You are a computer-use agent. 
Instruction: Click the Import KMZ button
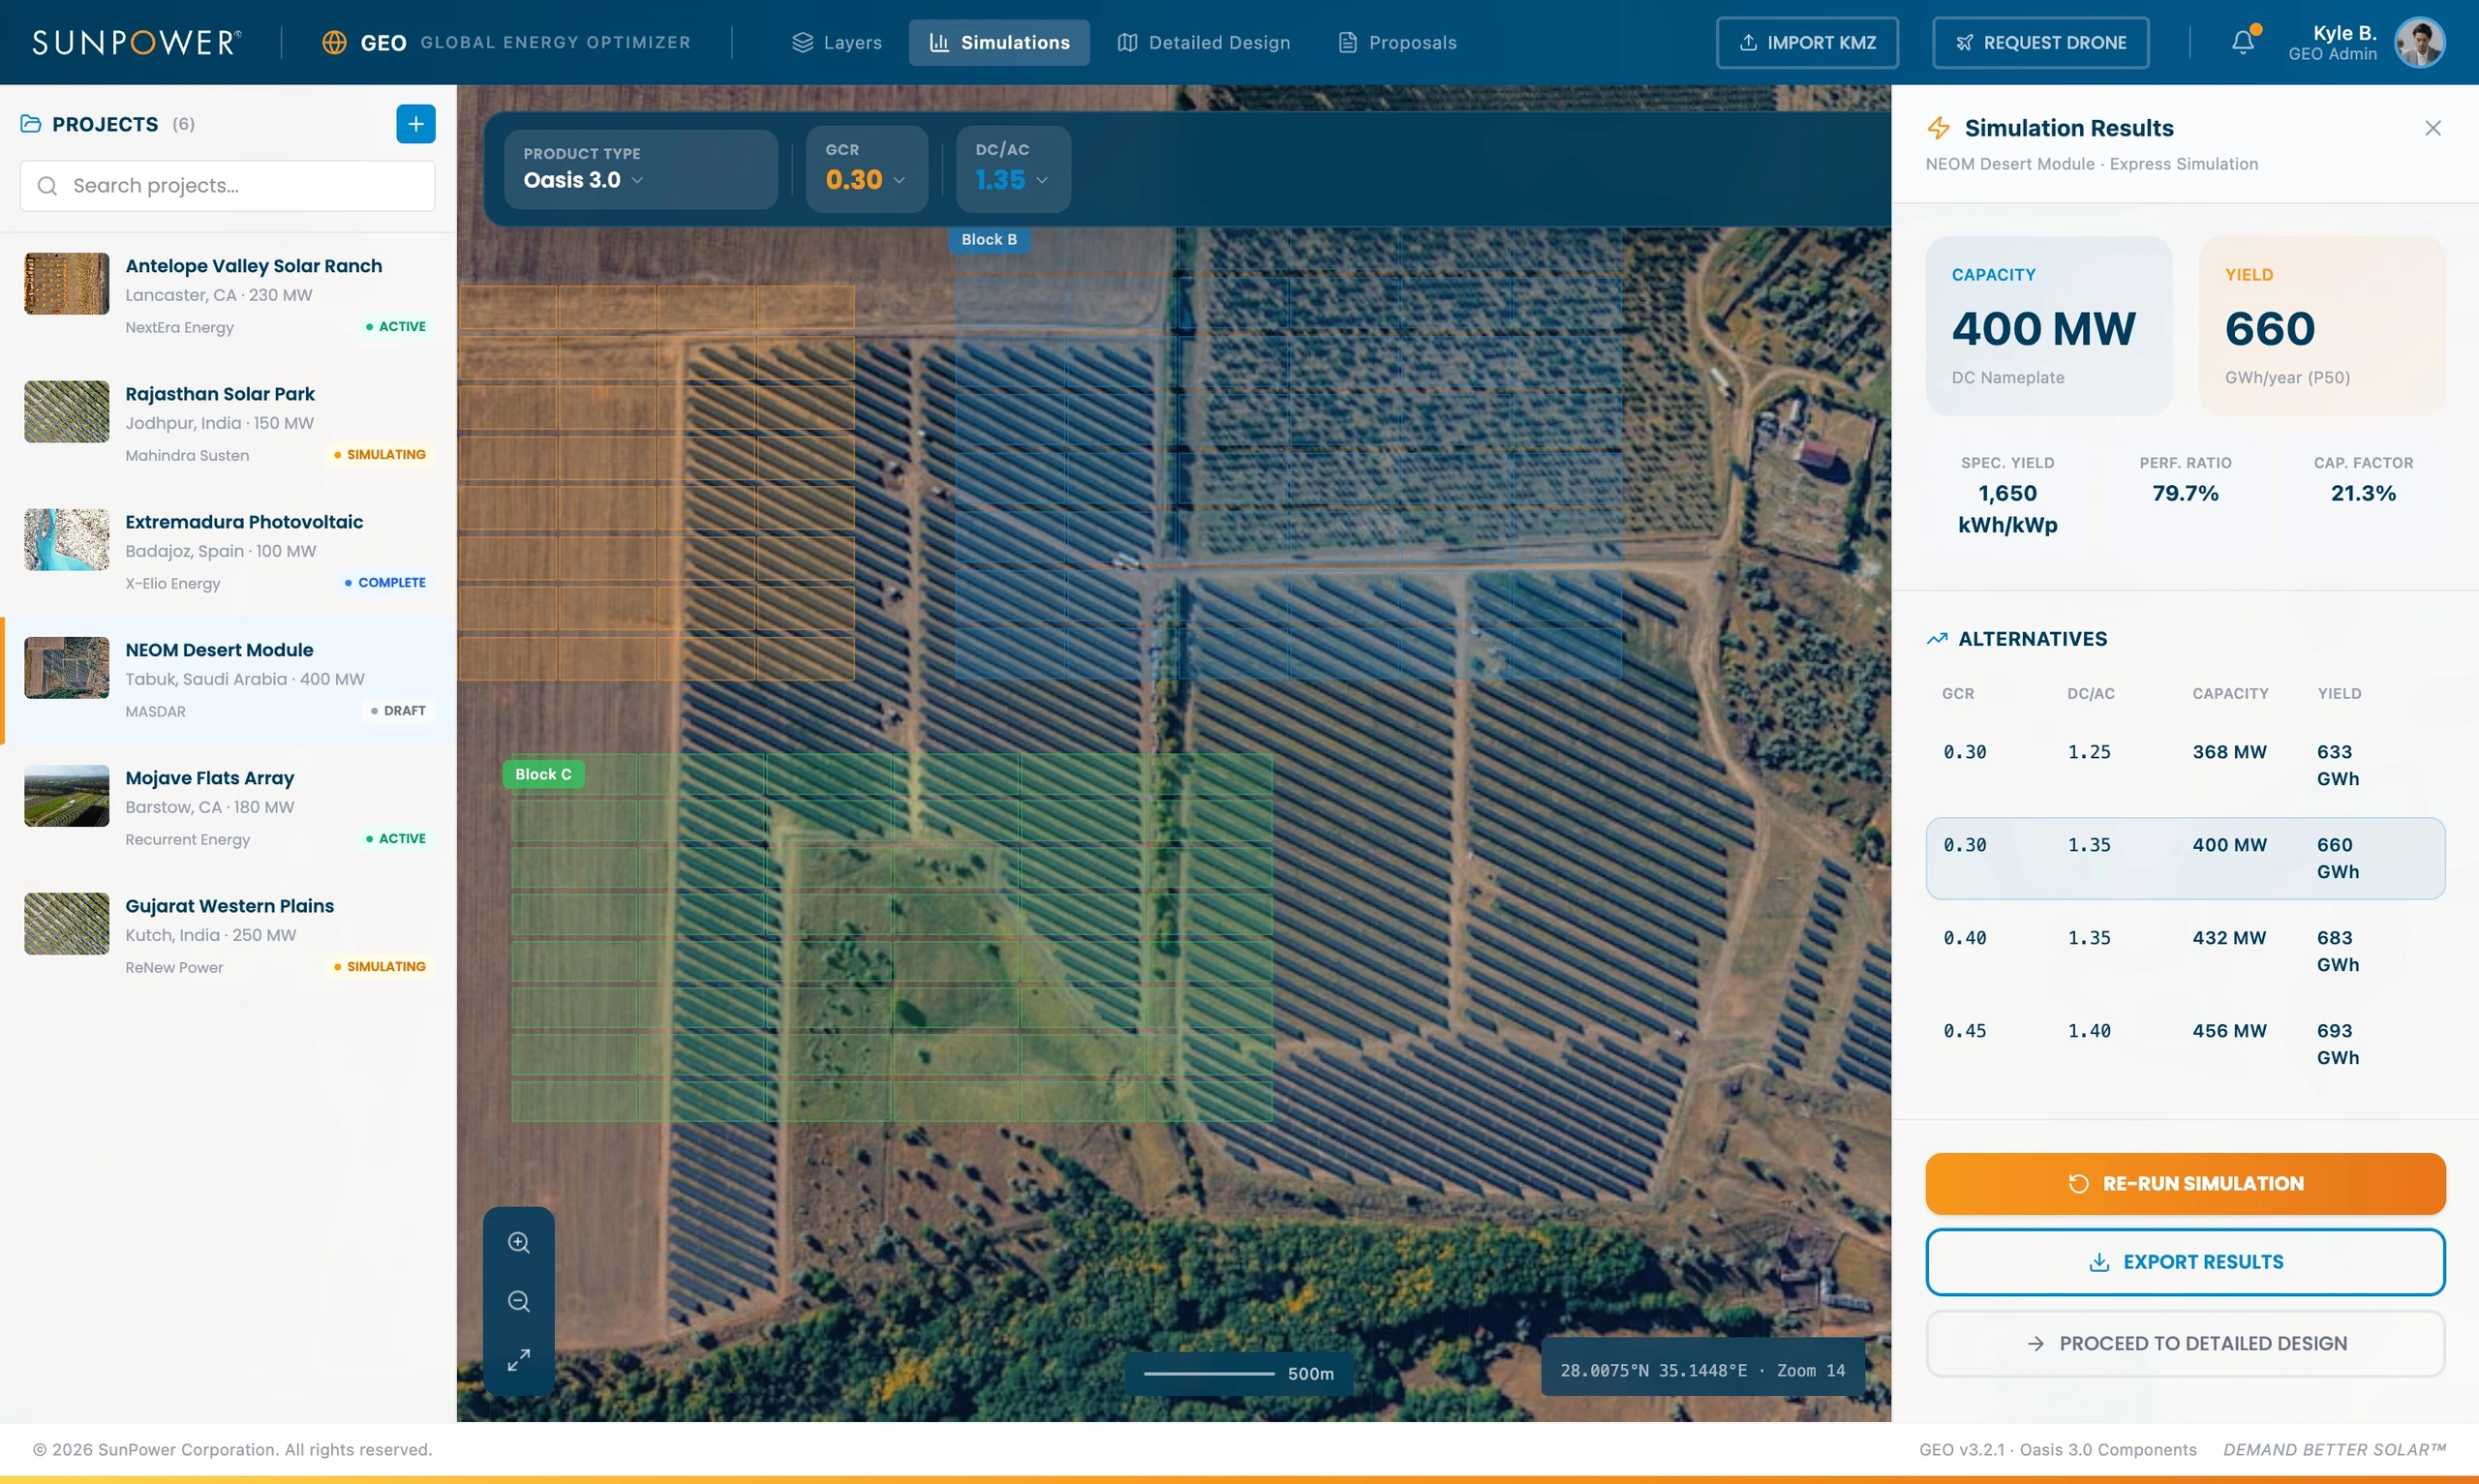1807,43
